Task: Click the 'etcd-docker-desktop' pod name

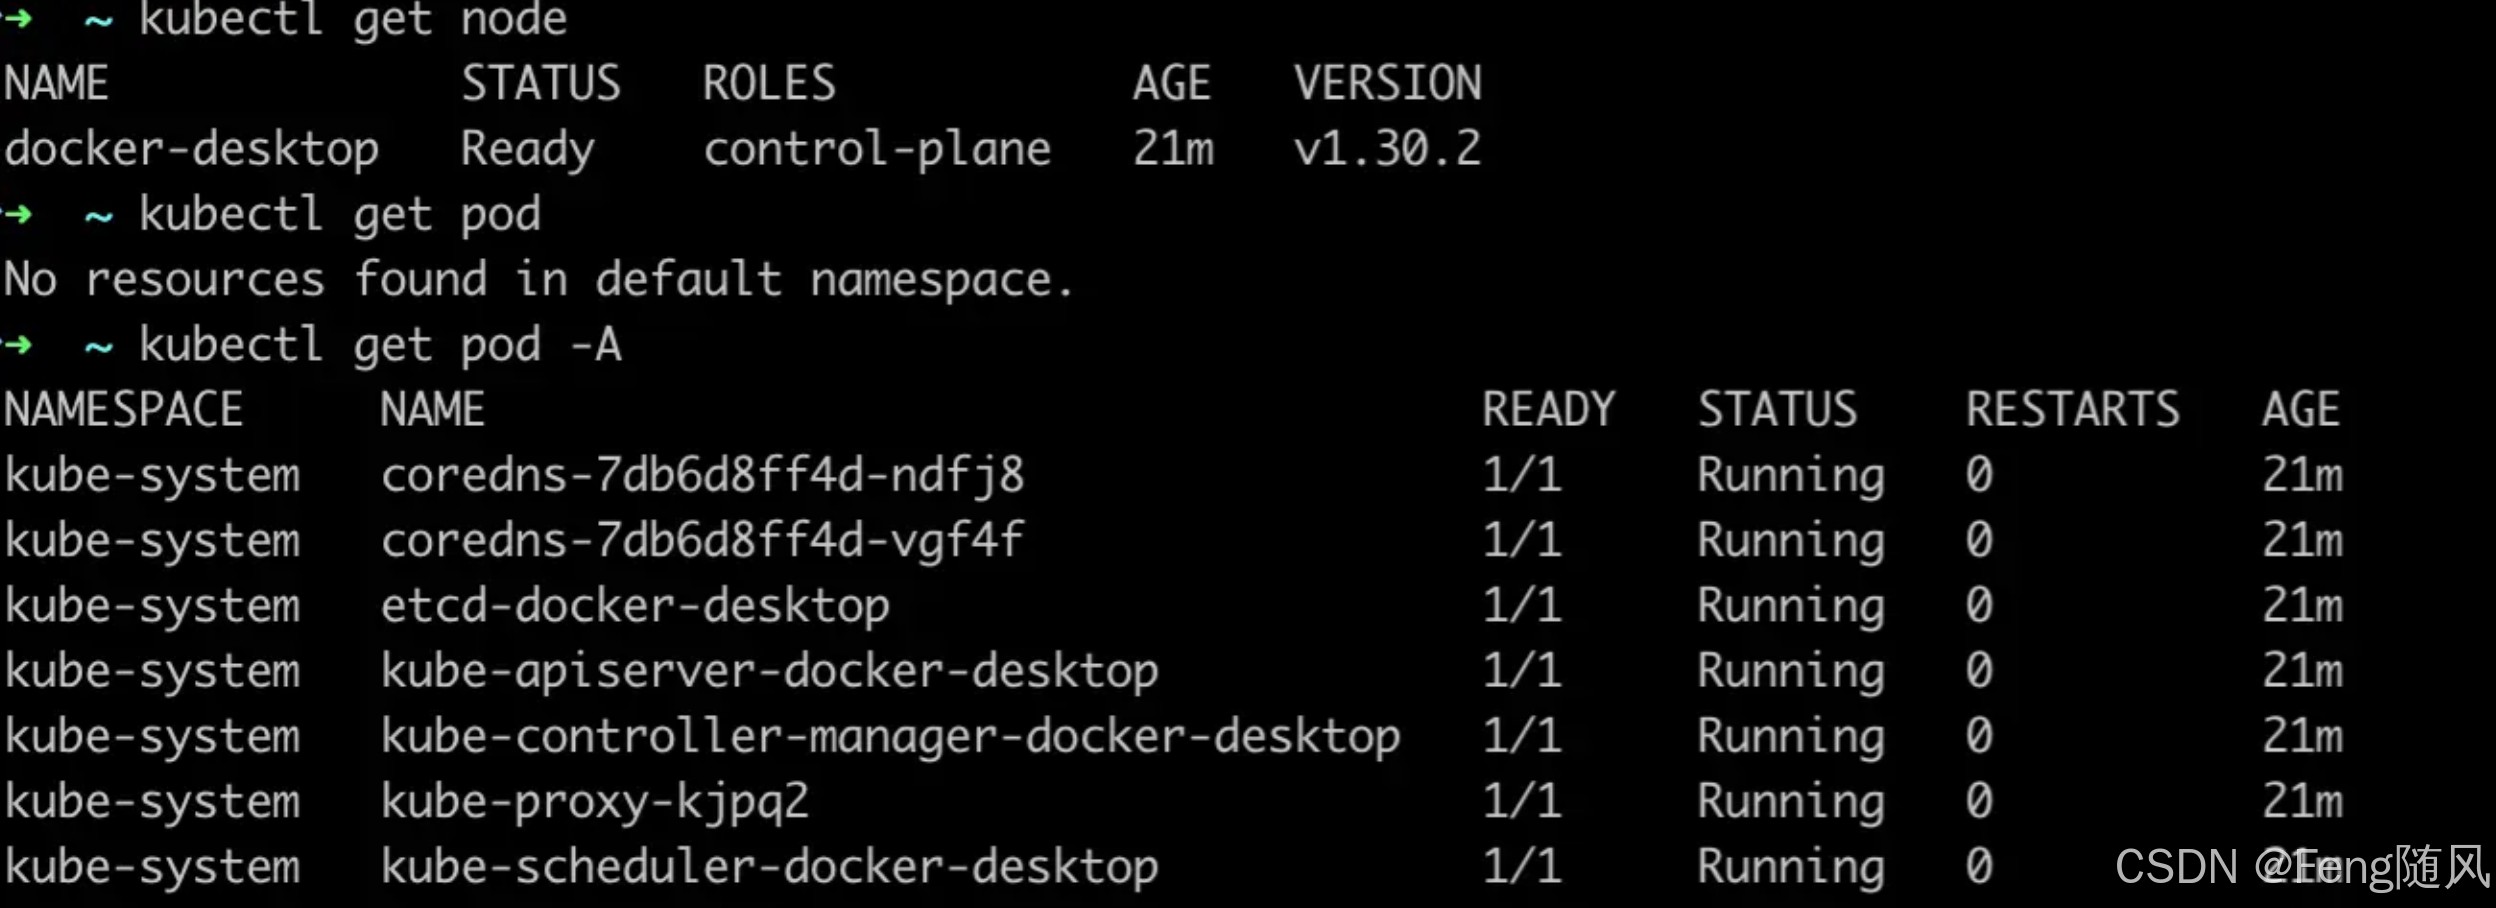Action: (x=635, y=607)
